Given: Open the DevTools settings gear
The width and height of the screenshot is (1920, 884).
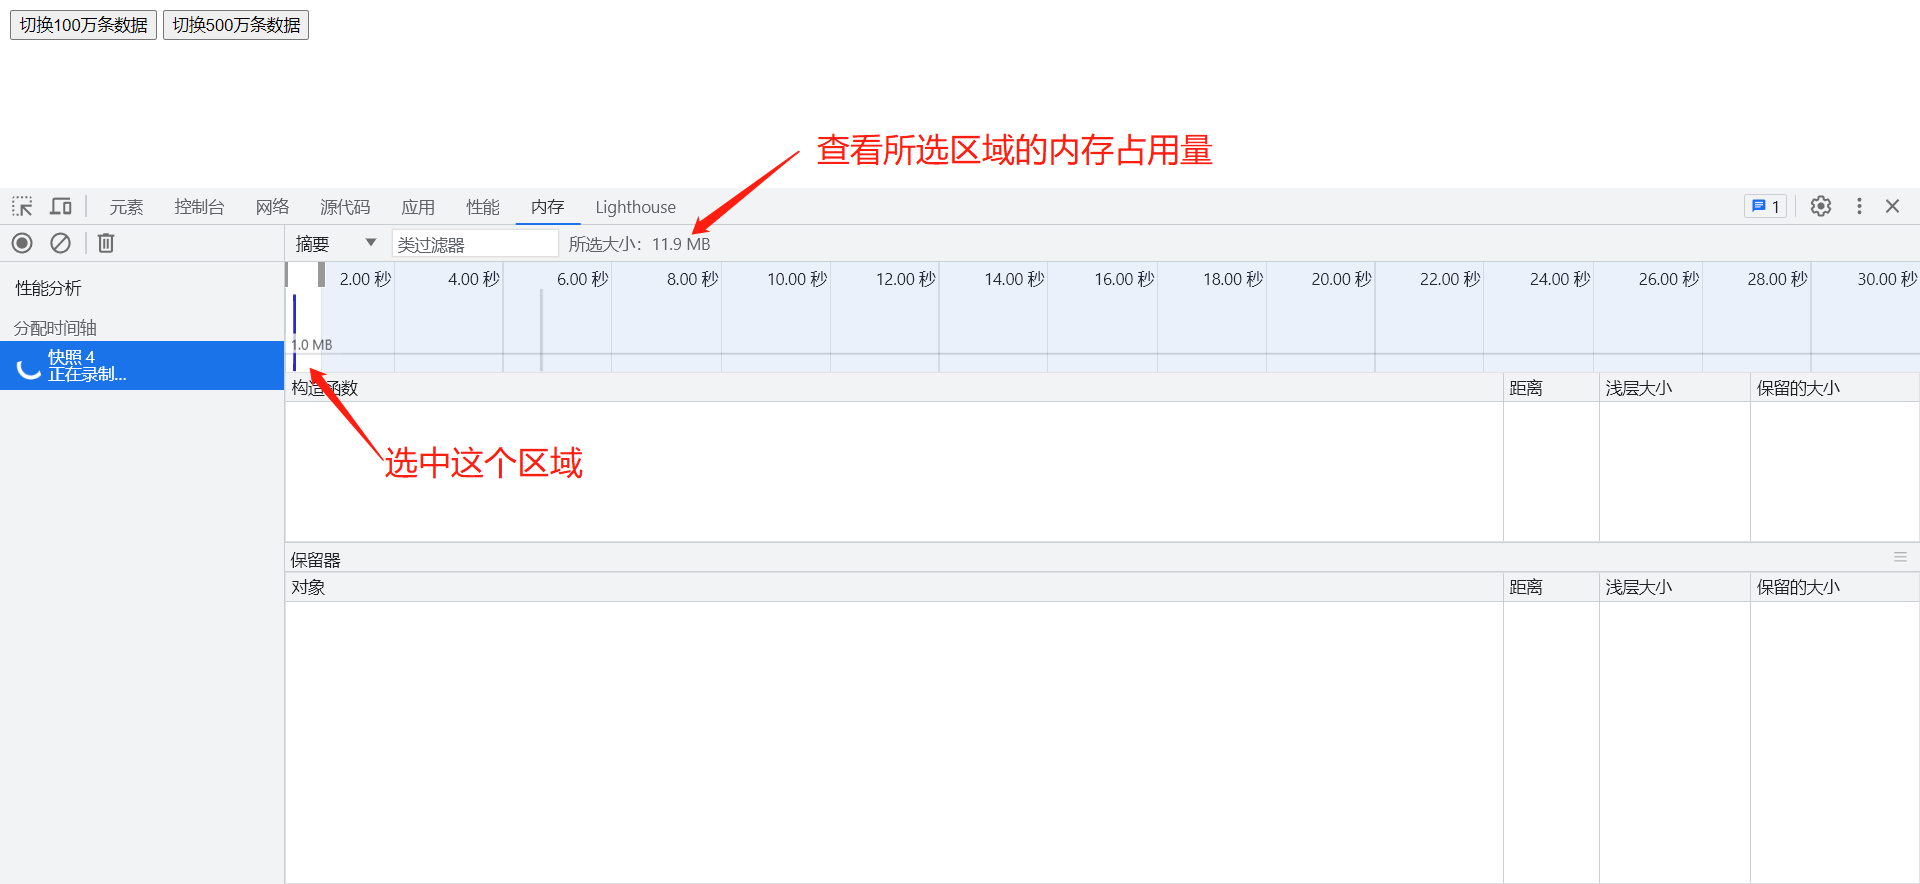Looking at the screenshot, I should (1821, 206).
